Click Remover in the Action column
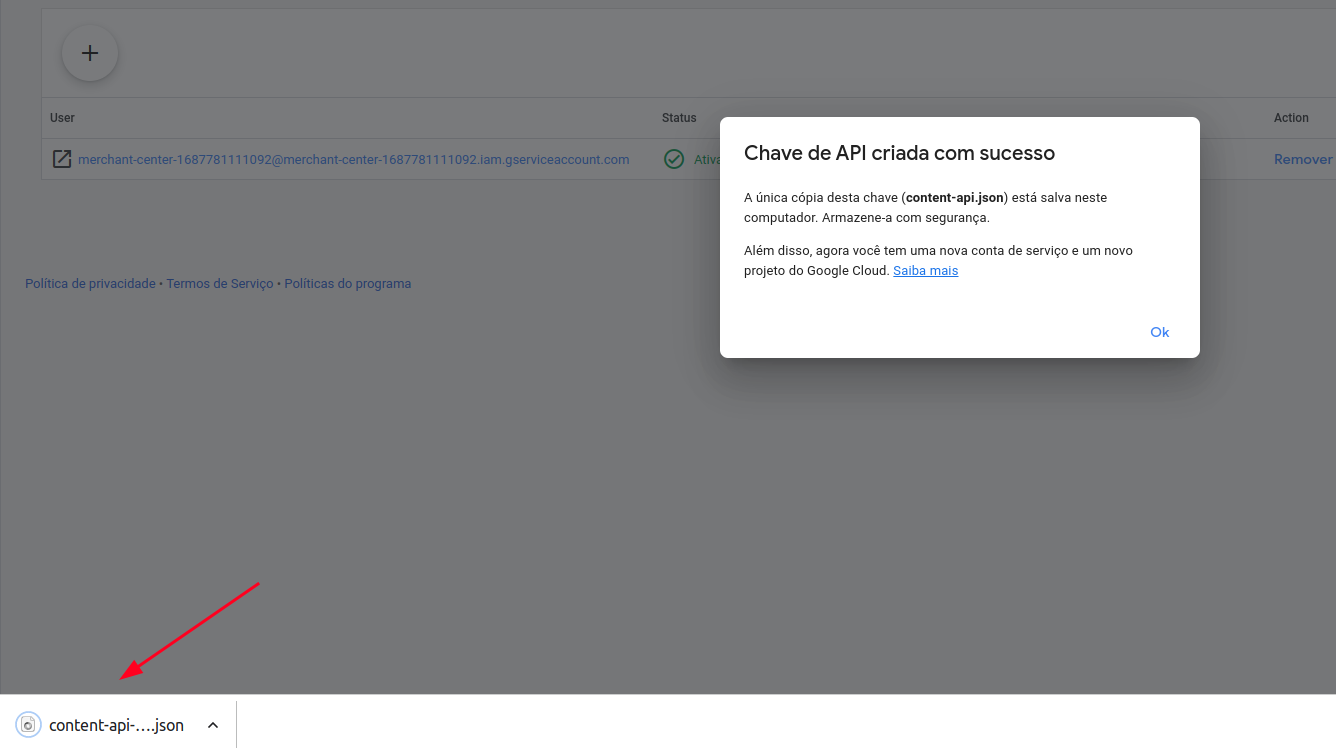 click(1303, 159)
